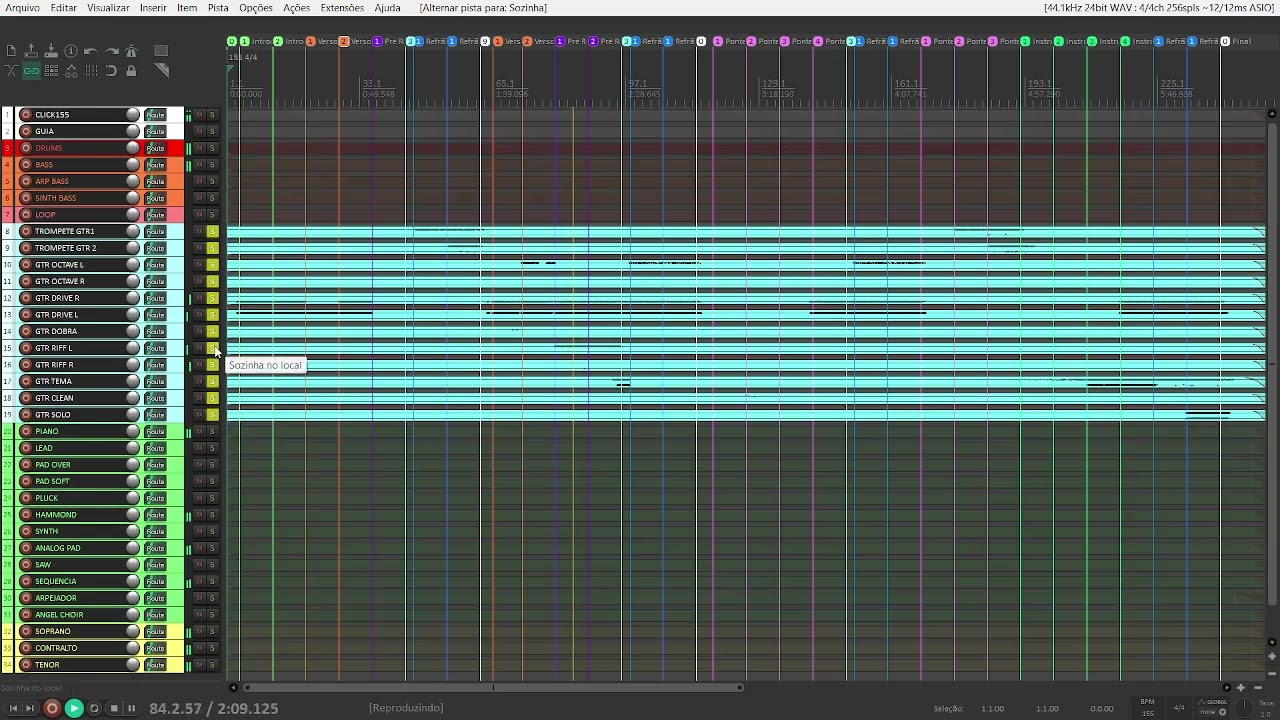Screen dimensions: 1280x720
Task: Open the Visualizar menu
Action: 108,8
